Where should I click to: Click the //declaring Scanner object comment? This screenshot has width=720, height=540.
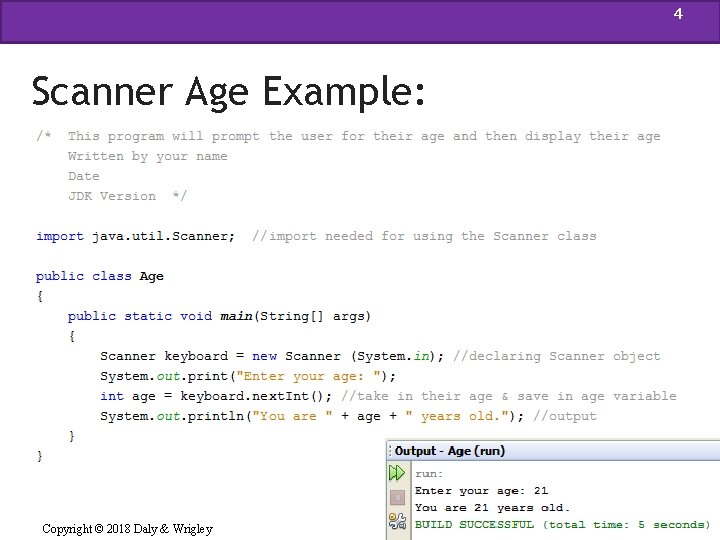pos(557,356)
